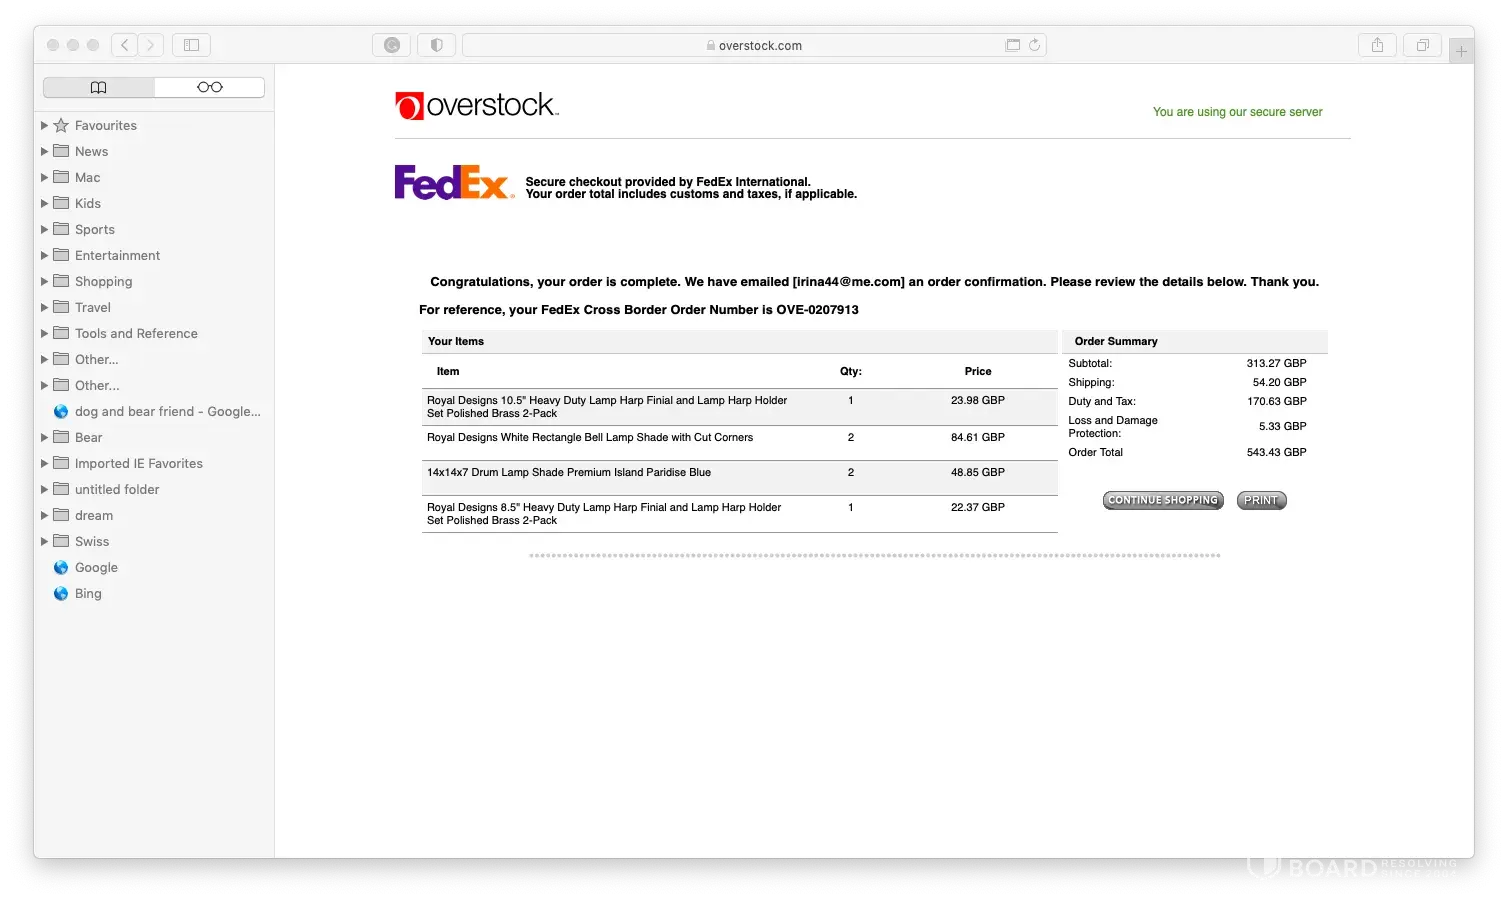Click the Subtotal value 313.27 GBP
The height and width of the screenshot is (900, 1508).
pyautogui.click(x=1276, y=363)
